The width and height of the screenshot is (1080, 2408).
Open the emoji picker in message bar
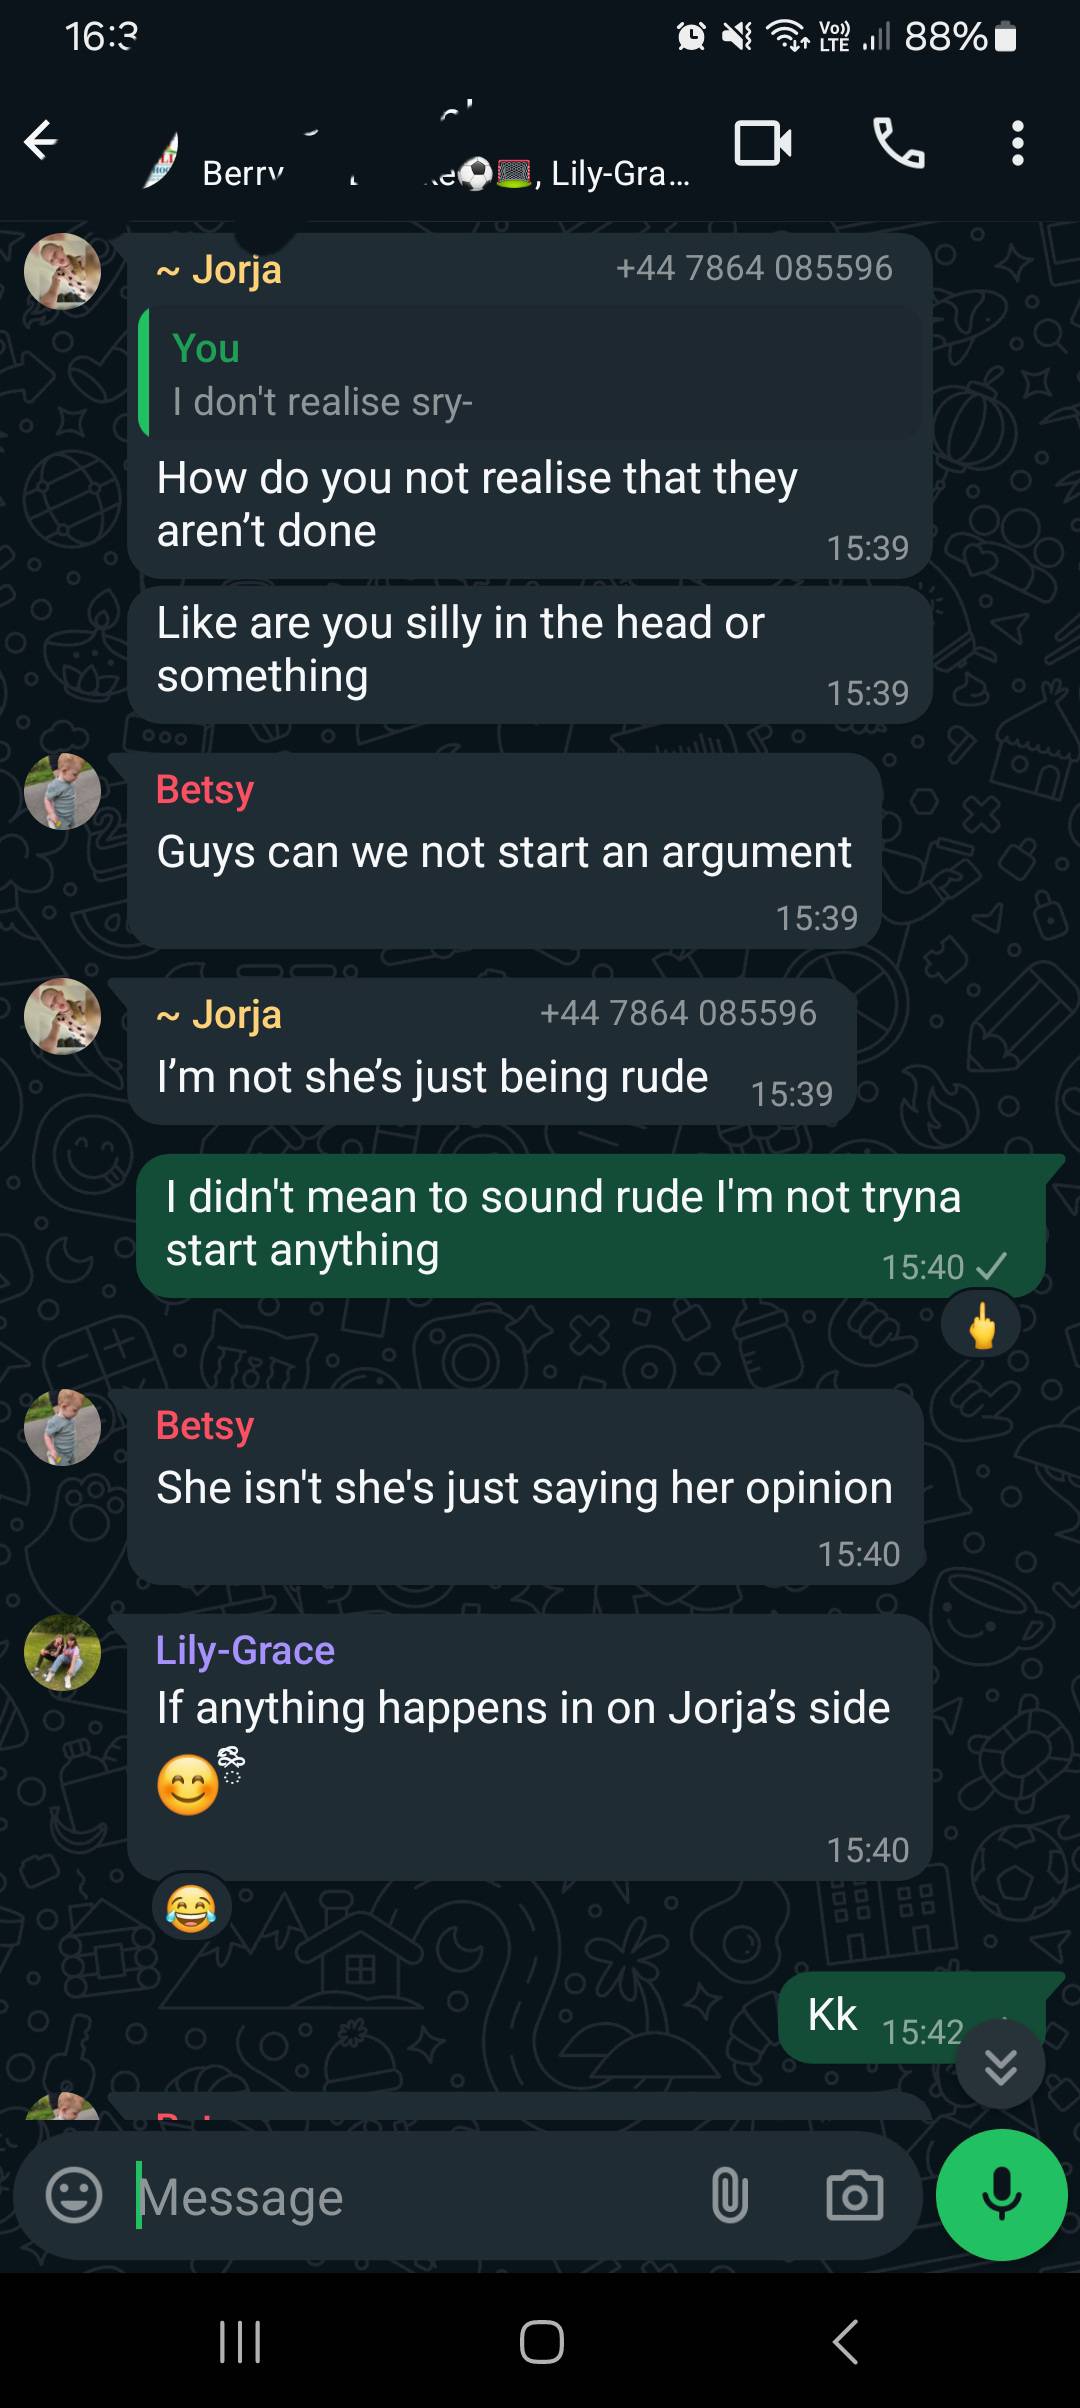[74, 2196]
